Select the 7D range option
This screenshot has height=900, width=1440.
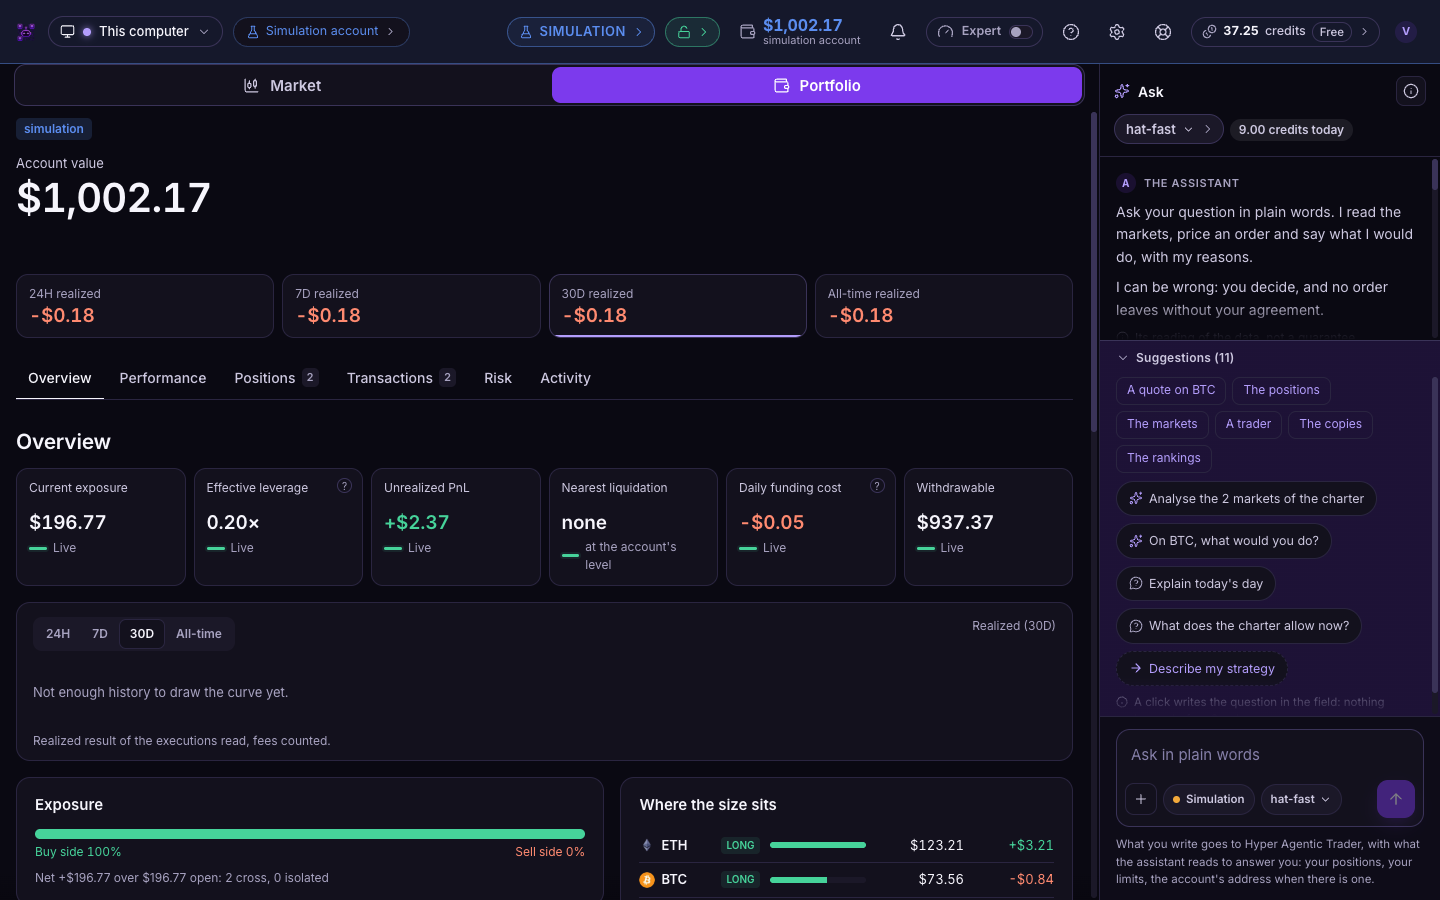pyautogui.click(x=100, y=634)
